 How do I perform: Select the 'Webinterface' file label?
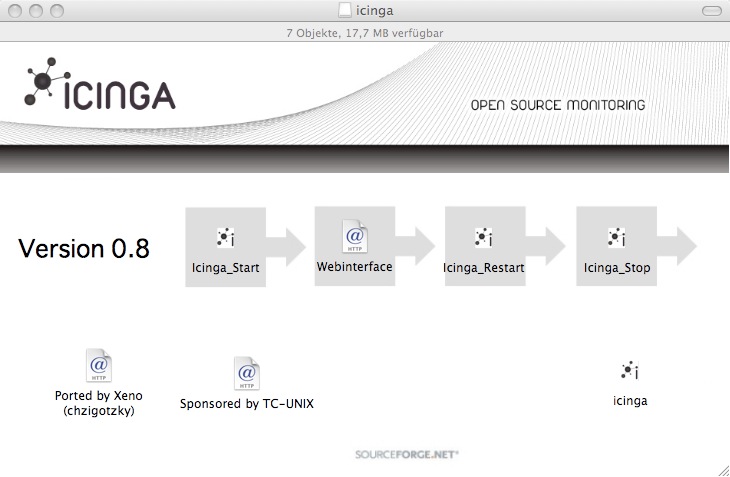pyautogui.click(x=355, y=267)
